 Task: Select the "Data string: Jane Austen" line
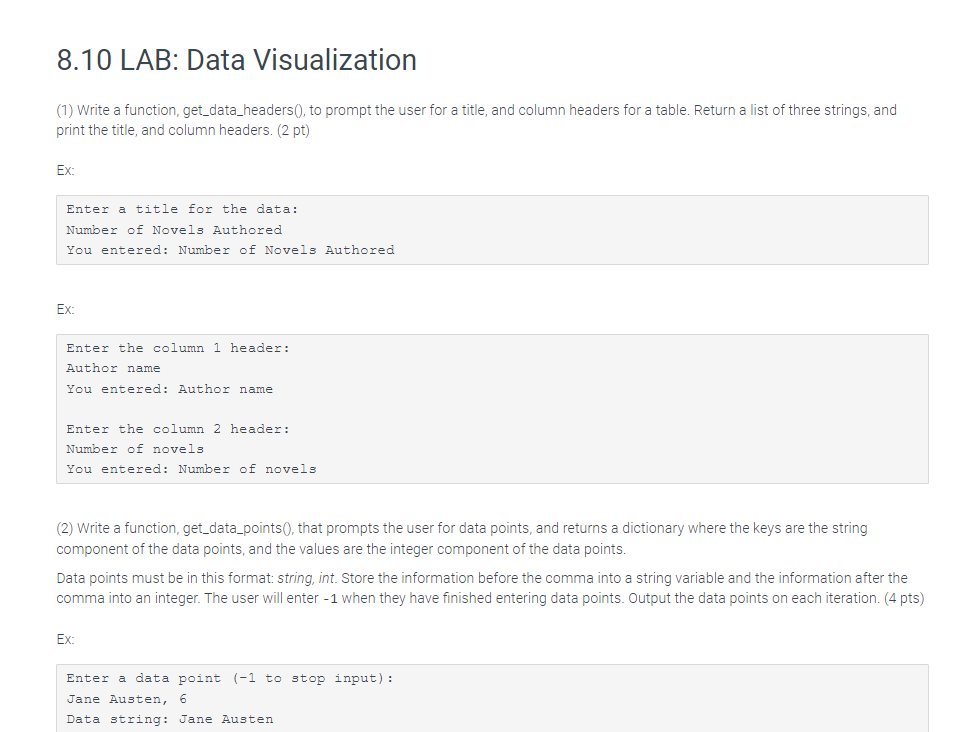(x=169, y=719)
